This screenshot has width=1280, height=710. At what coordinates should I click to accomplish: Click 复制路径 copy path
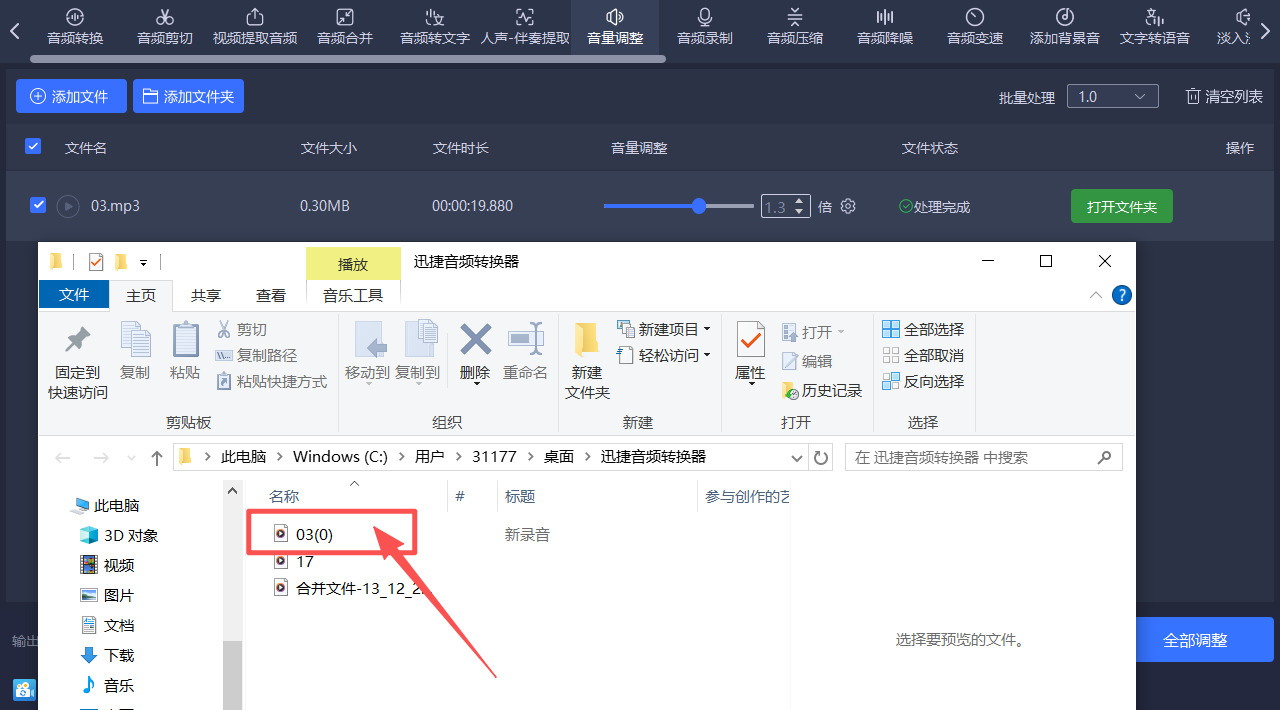(x=256, y=356)
